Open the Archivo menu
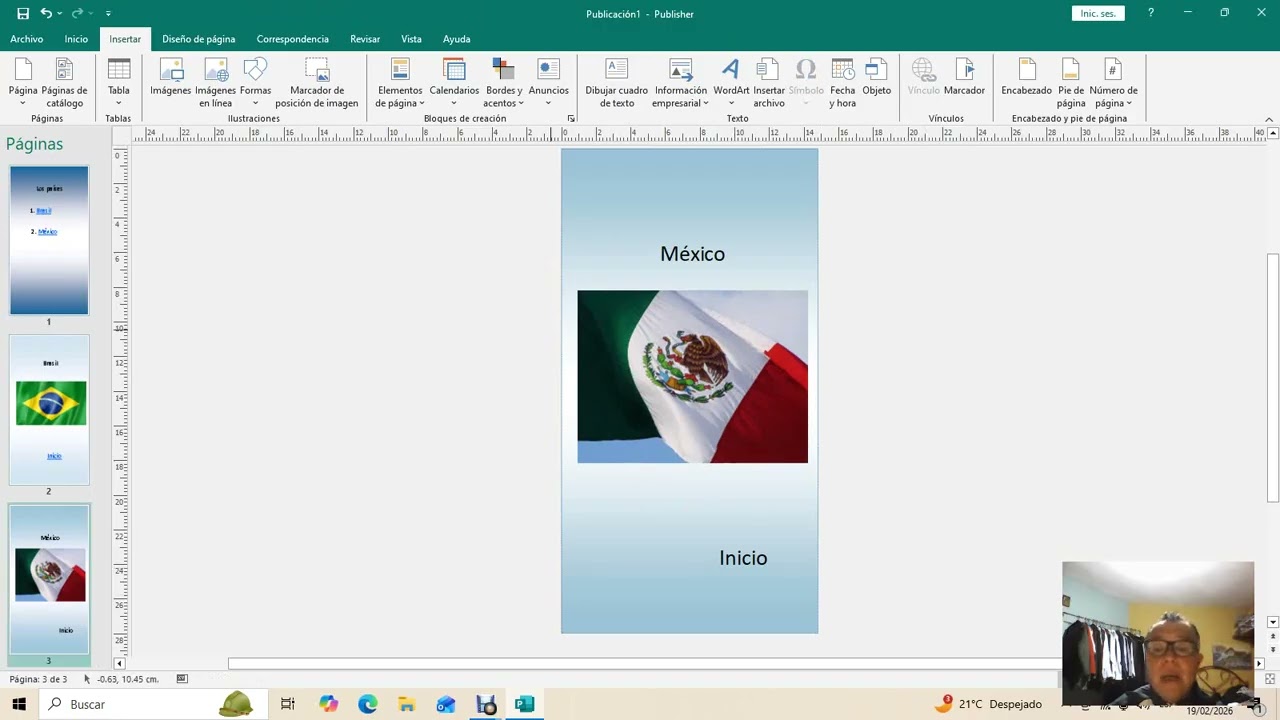The width and height of the screenshot is (1280, 720). click(27, 39)
